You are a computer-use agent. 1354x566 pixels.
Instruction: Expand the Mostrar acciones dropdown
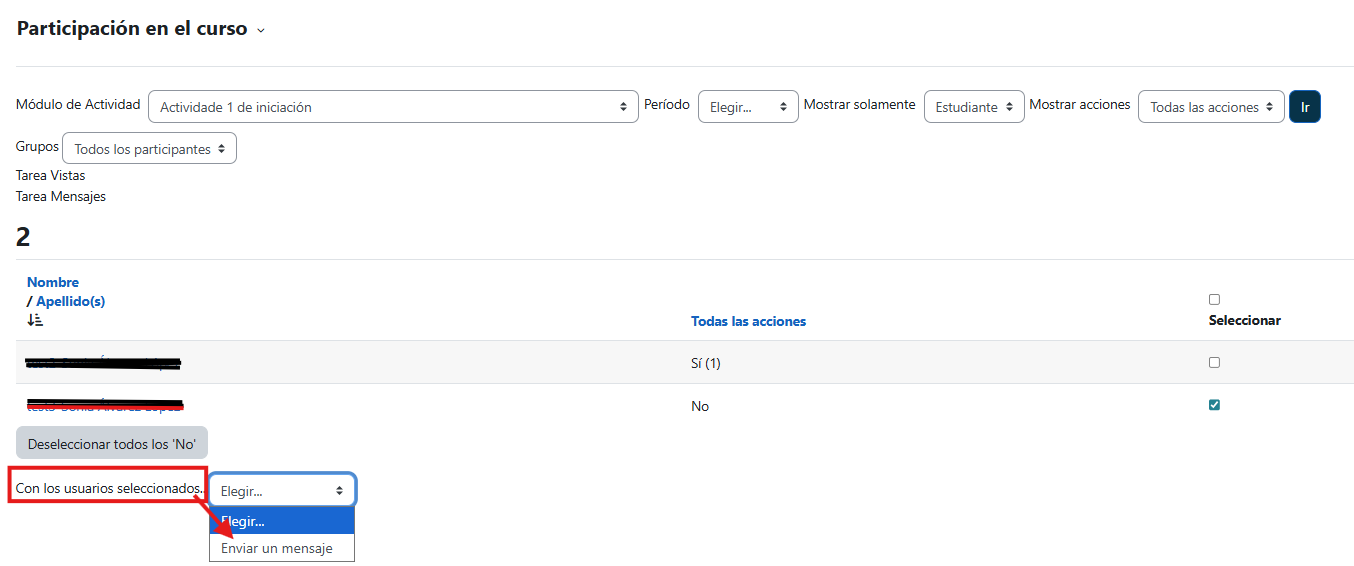1210,107
